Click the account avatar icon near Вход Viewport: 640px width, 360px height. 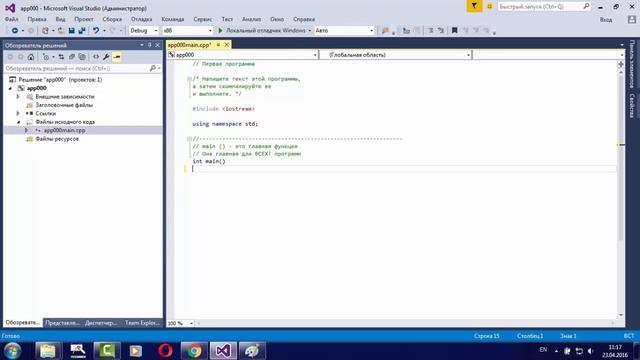[x=632, y=19]
